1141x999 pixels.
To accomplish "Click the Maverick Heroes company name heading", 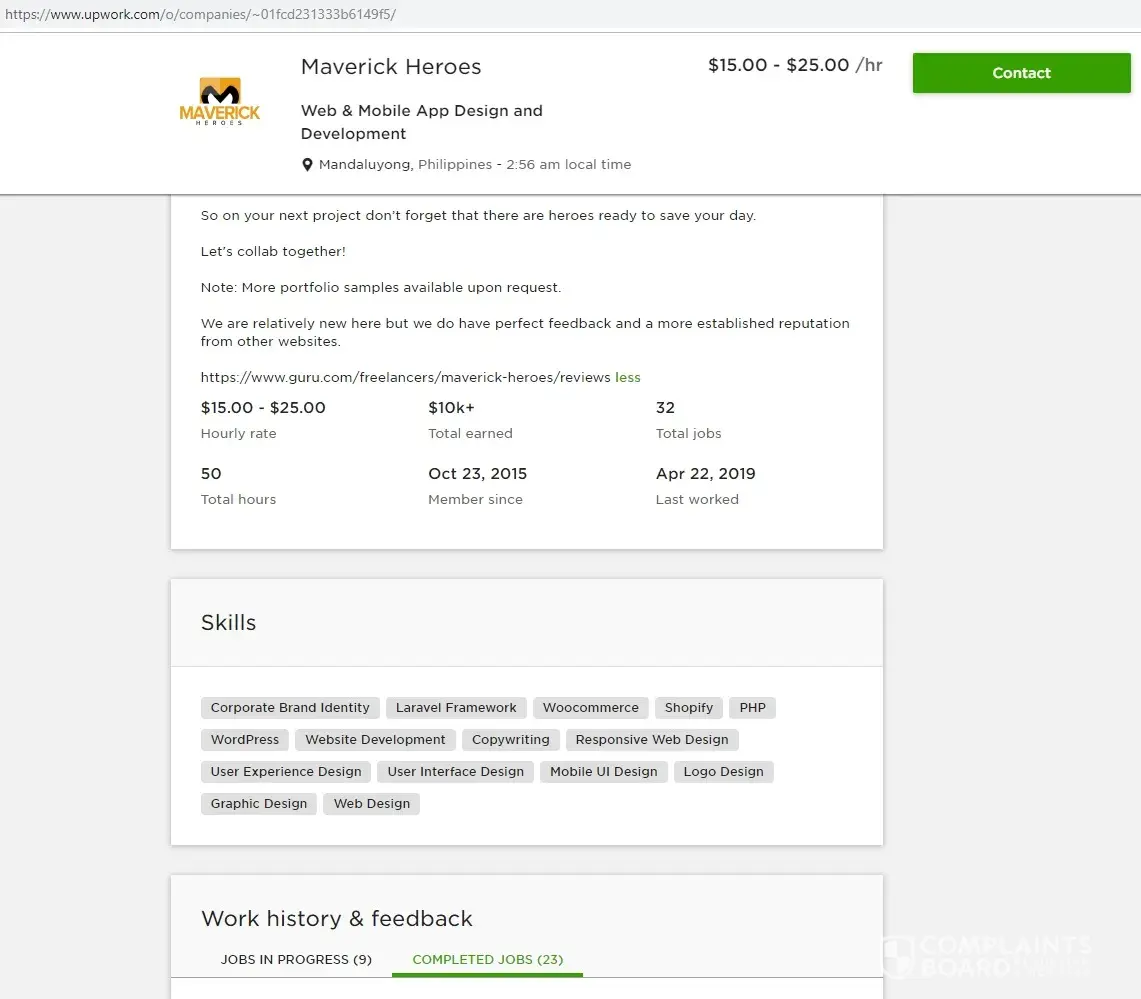I will tap(391, 67).
